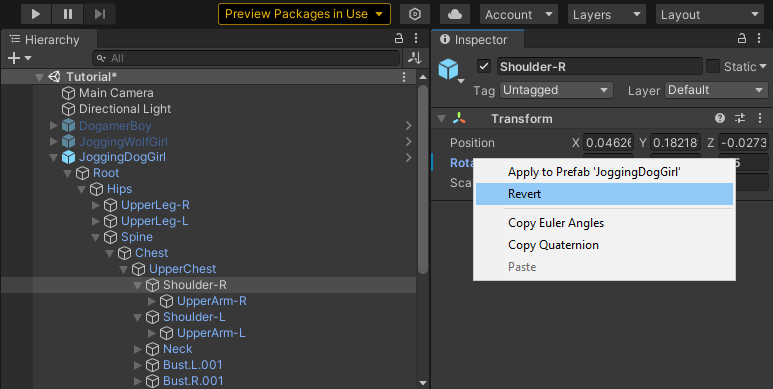Click the Pause button
The height and width of the screenshot is (389, 773).
[68, 14]
